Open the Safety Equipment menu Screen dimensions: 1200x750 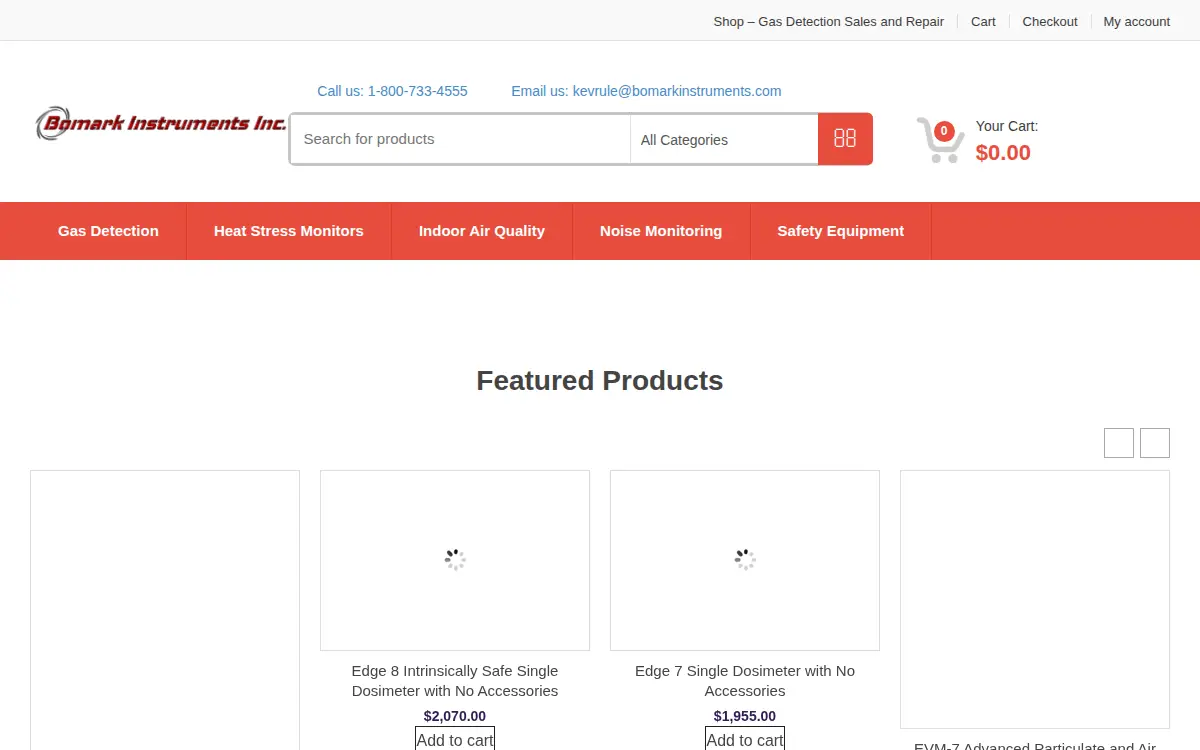841,231
